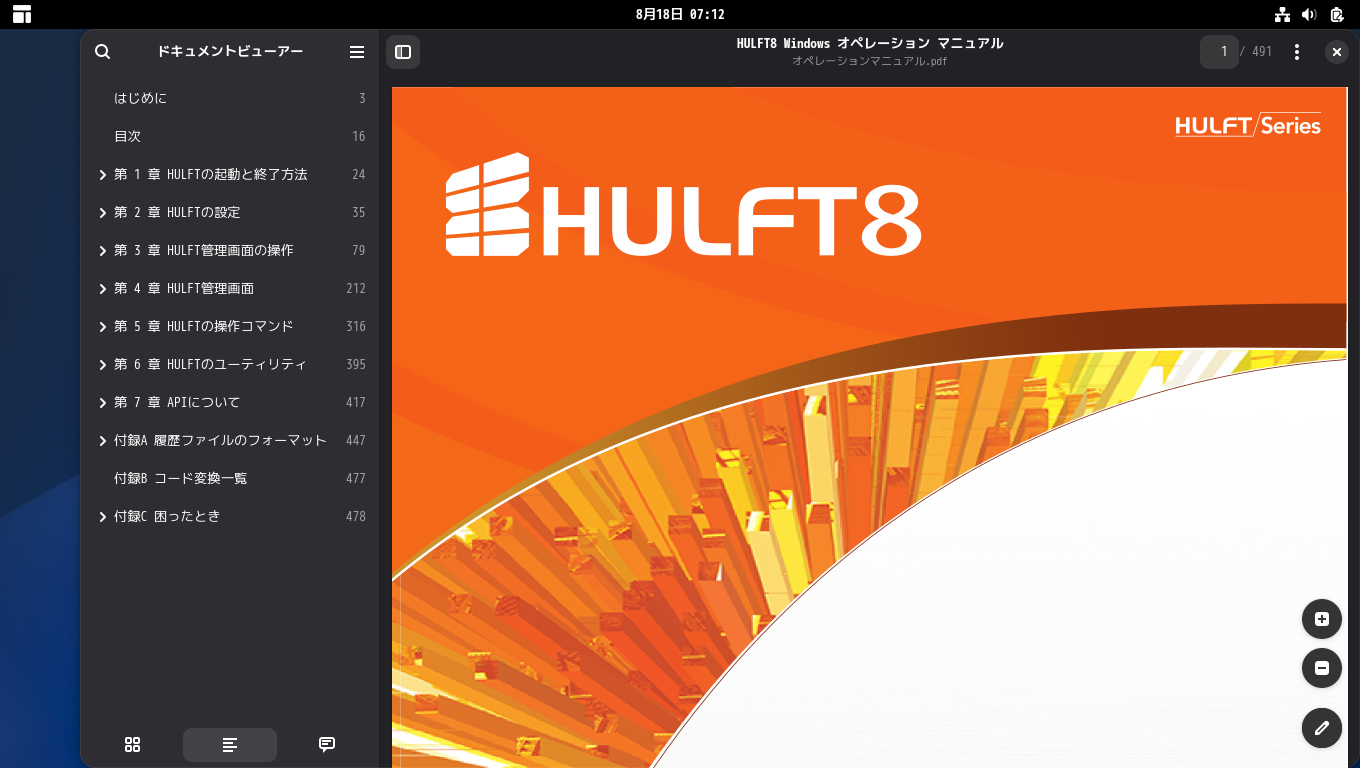Select the 付録A 履歴ファイルのフォーマット row text
The image size is (1360, 768).
click(220, 441)
